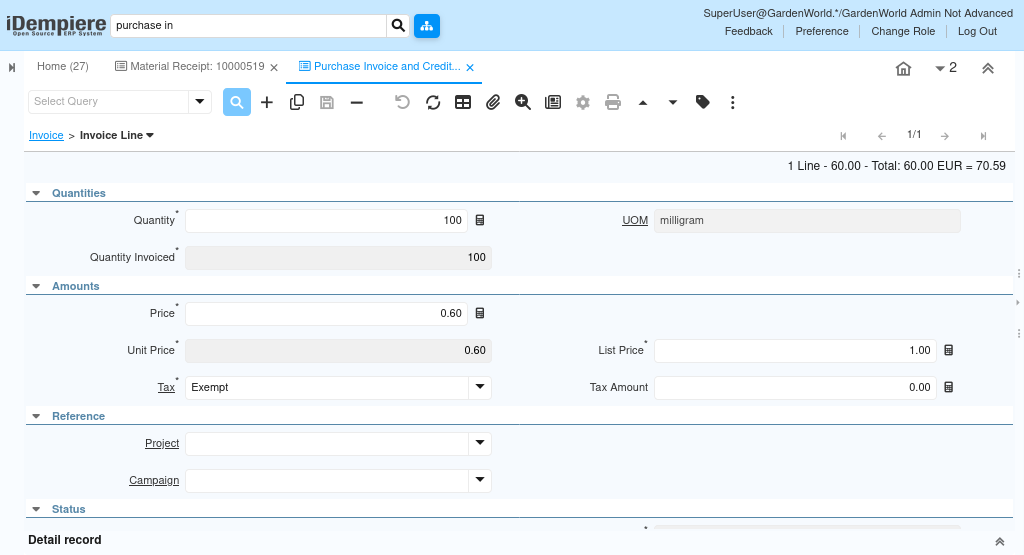
Task: Open the Project dropdown arrow
Action: pyautogui.click(x=480, y=443)
